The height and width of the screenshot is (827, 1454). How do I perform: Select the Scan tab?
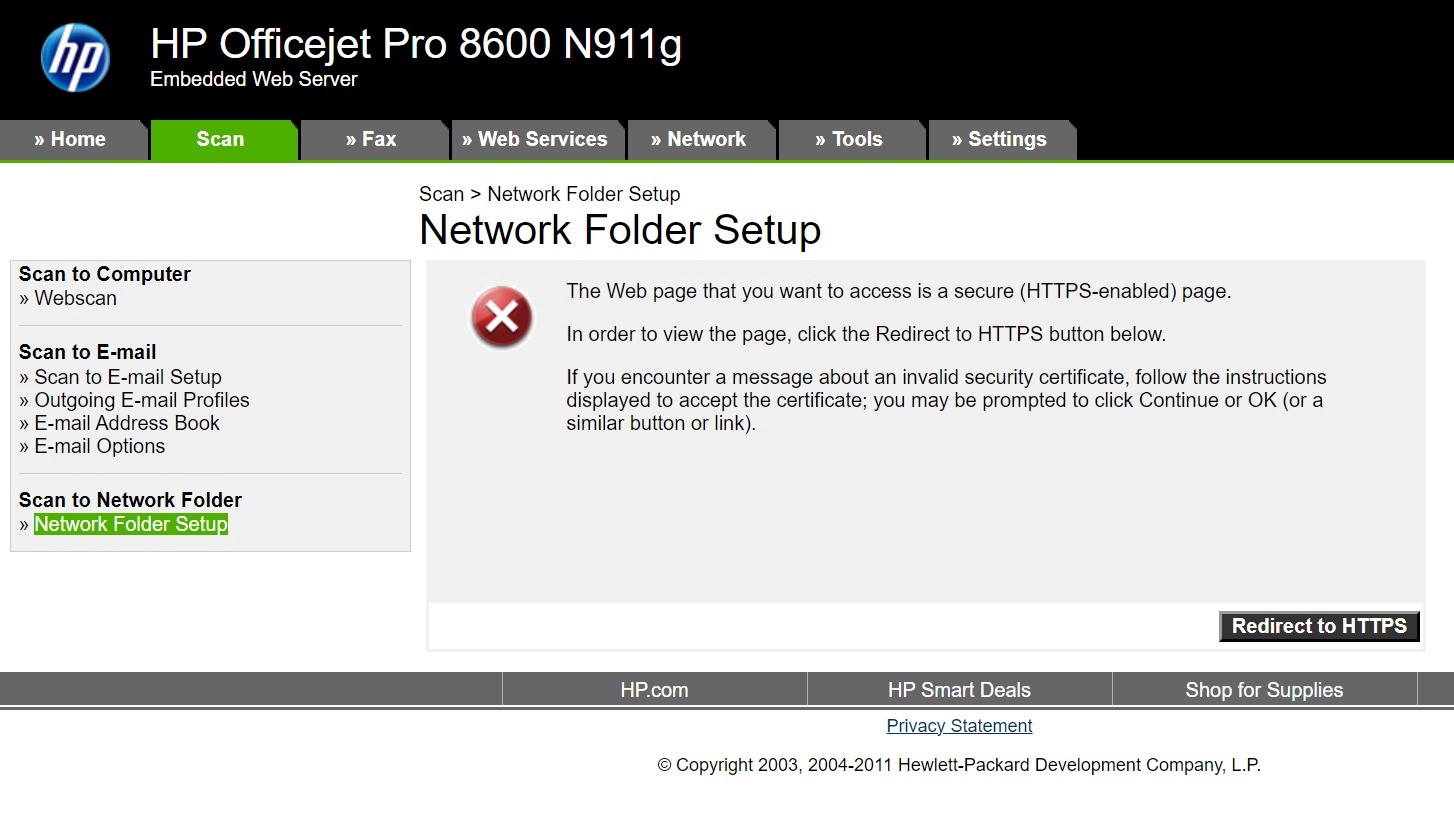[221, 139]
